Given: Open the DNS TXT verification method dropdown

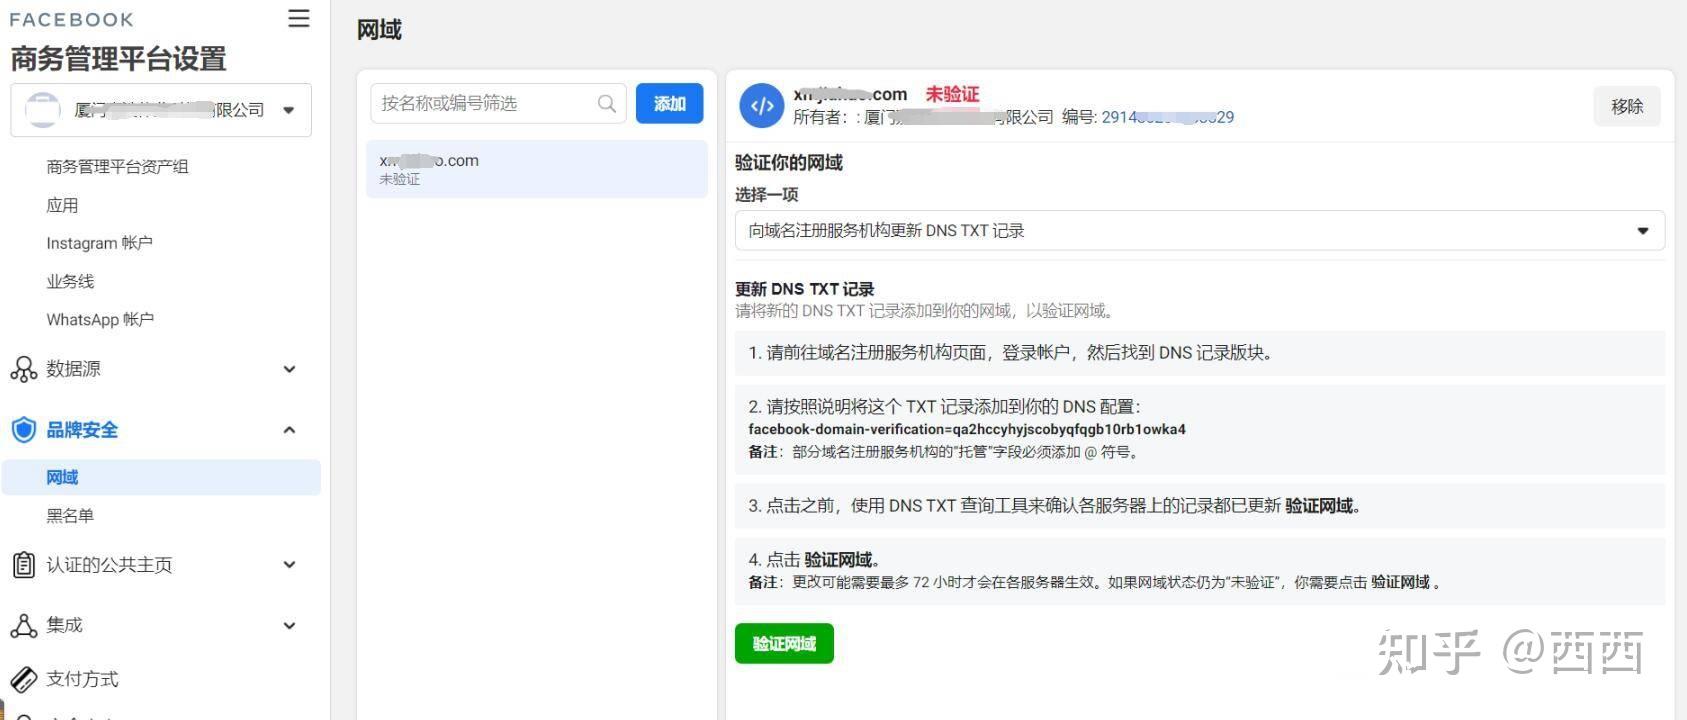Looking at the screenshot, I should point(1200,231).
